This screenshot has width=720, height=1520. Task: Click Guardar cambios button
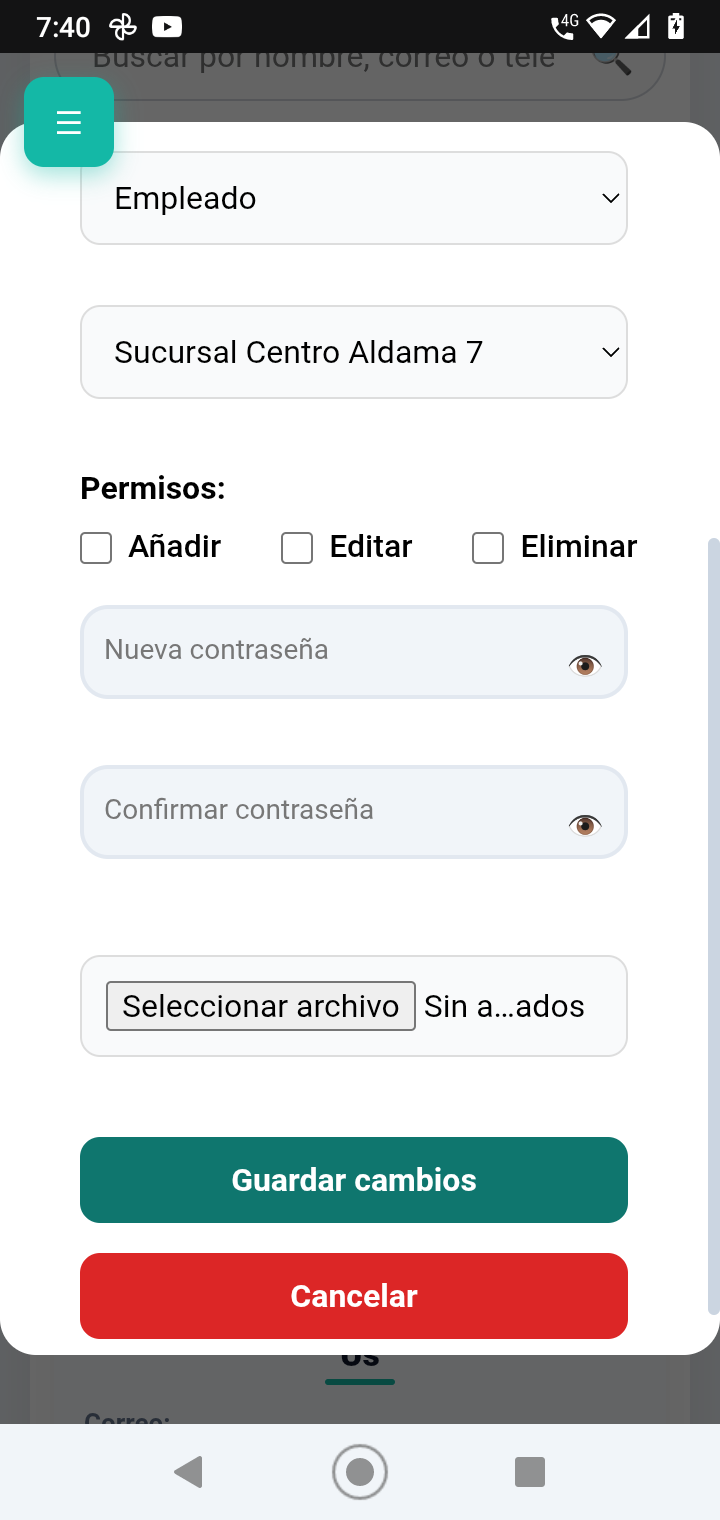pos(354,1180)
